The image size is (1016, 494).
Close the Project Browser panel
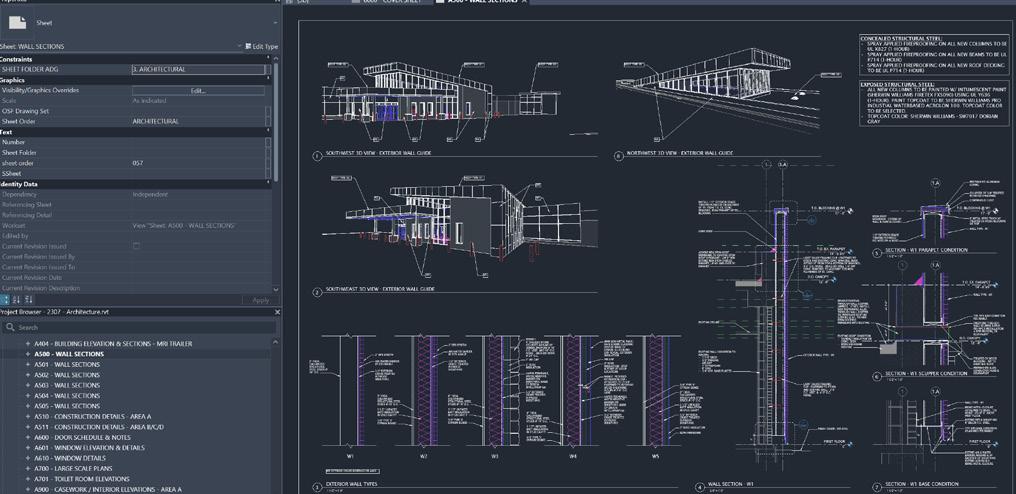[277, 312]
